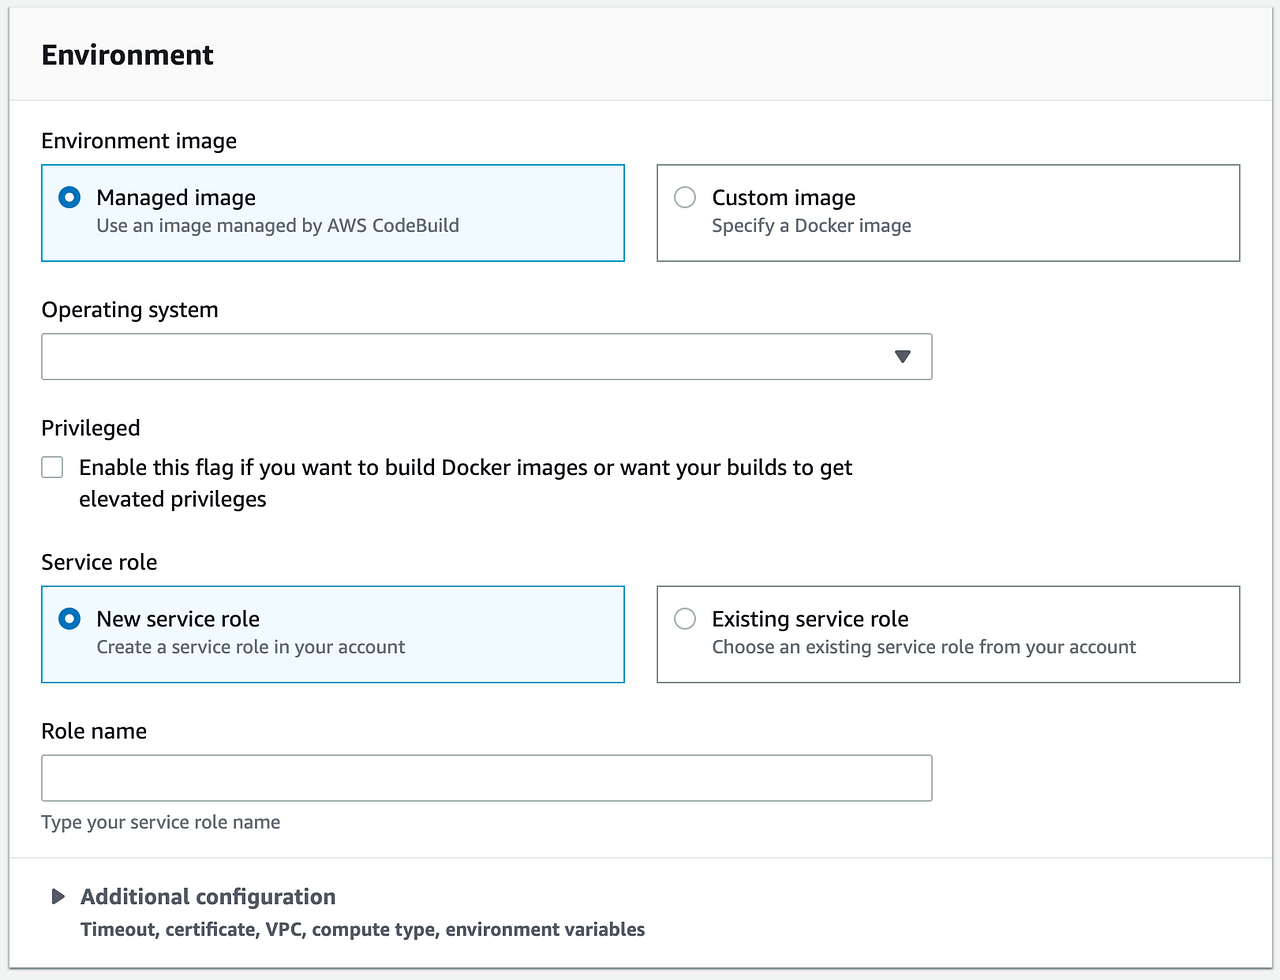Click the Role name field label

coord(93,731)
